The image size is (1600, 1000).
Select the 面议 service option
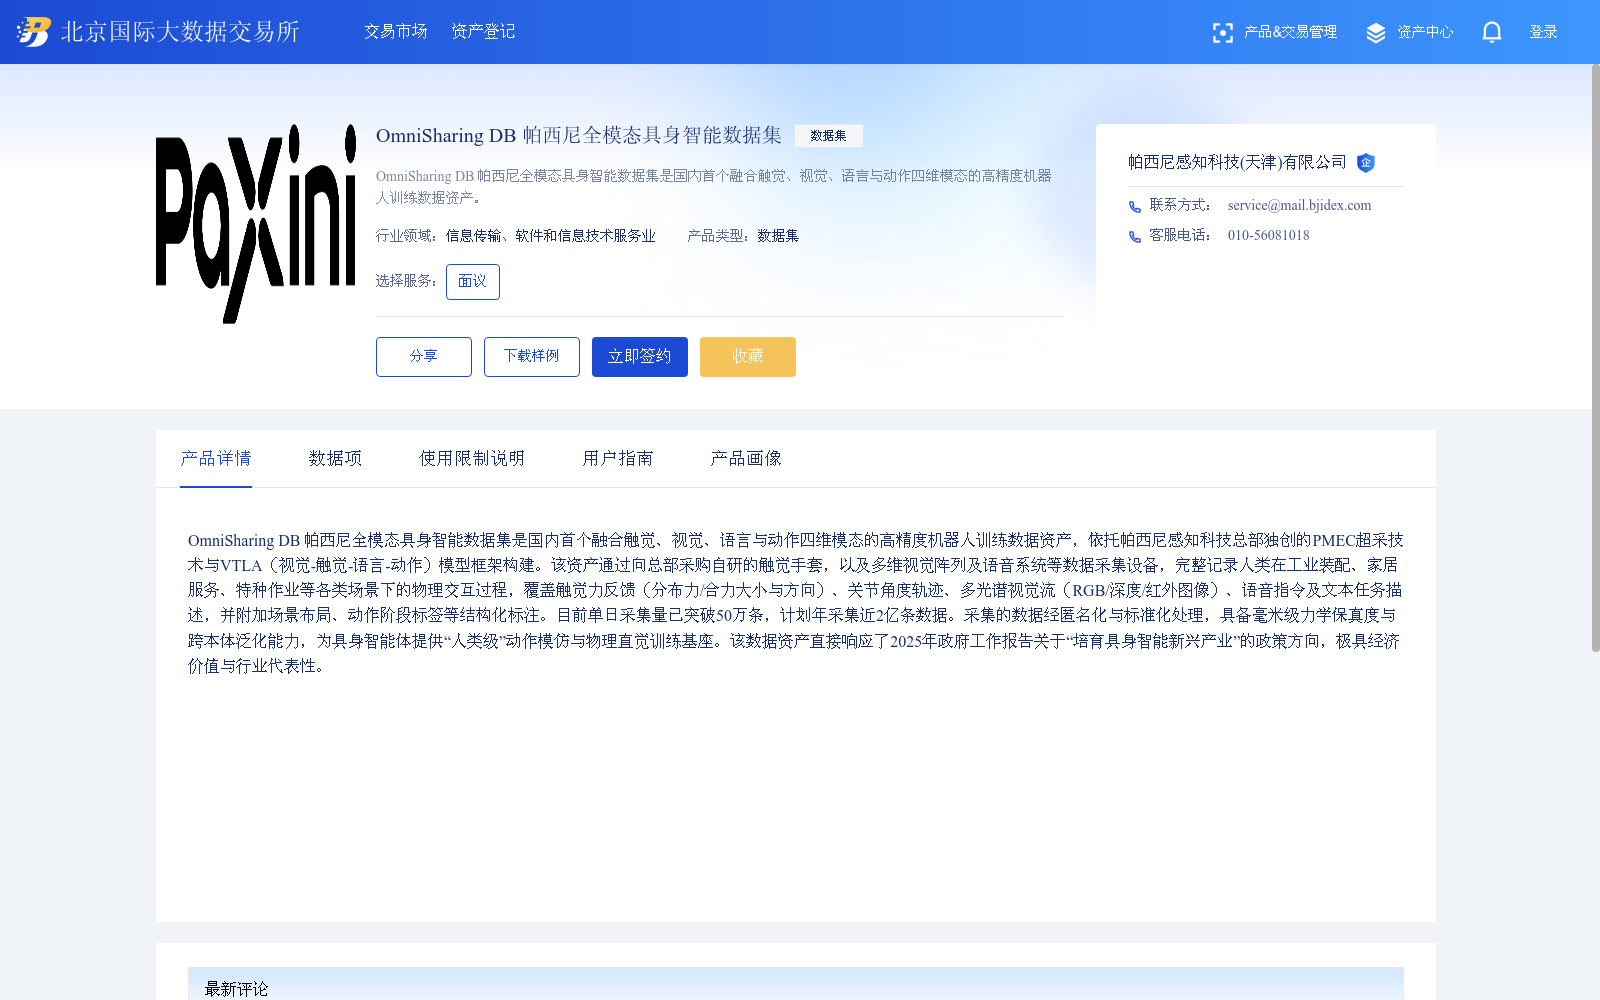point(472,282)
